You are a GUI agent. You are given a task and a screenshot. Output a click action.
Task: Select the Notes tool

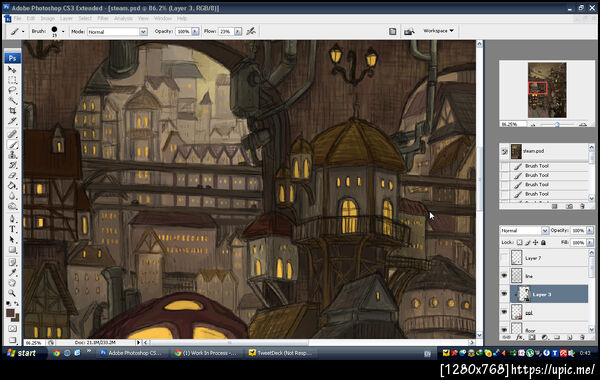click(x=12, y=263)
